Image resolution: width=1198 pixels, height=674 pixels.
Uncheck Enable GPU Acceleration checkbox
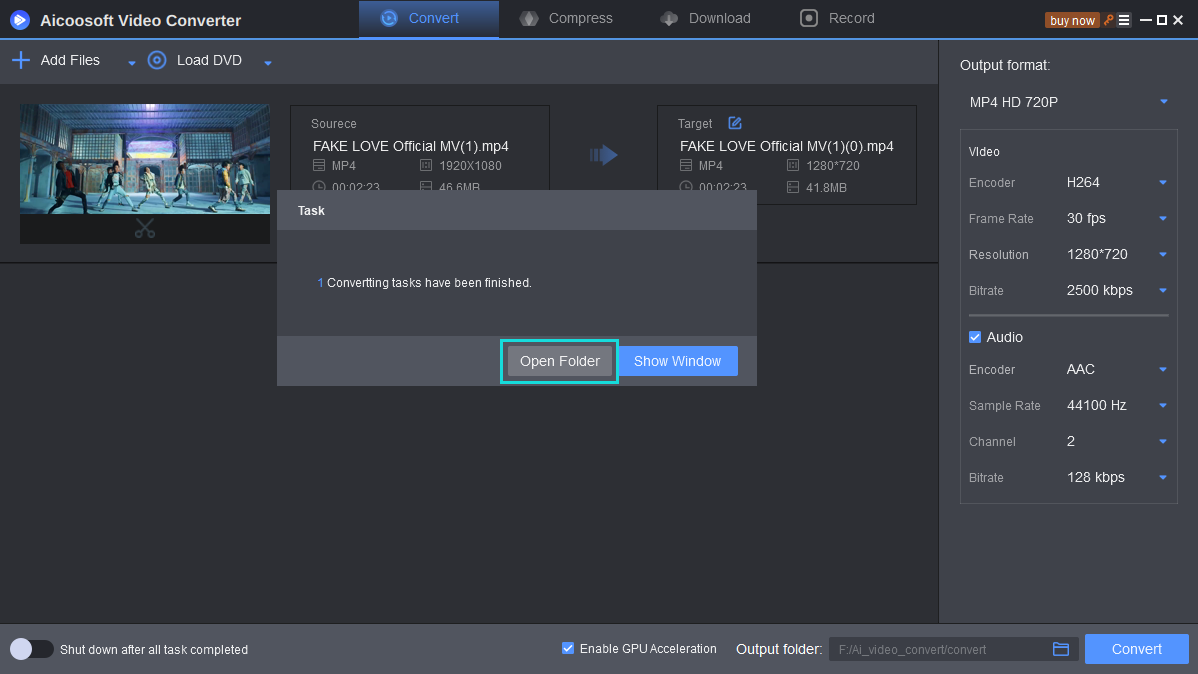tap(568, 648)
